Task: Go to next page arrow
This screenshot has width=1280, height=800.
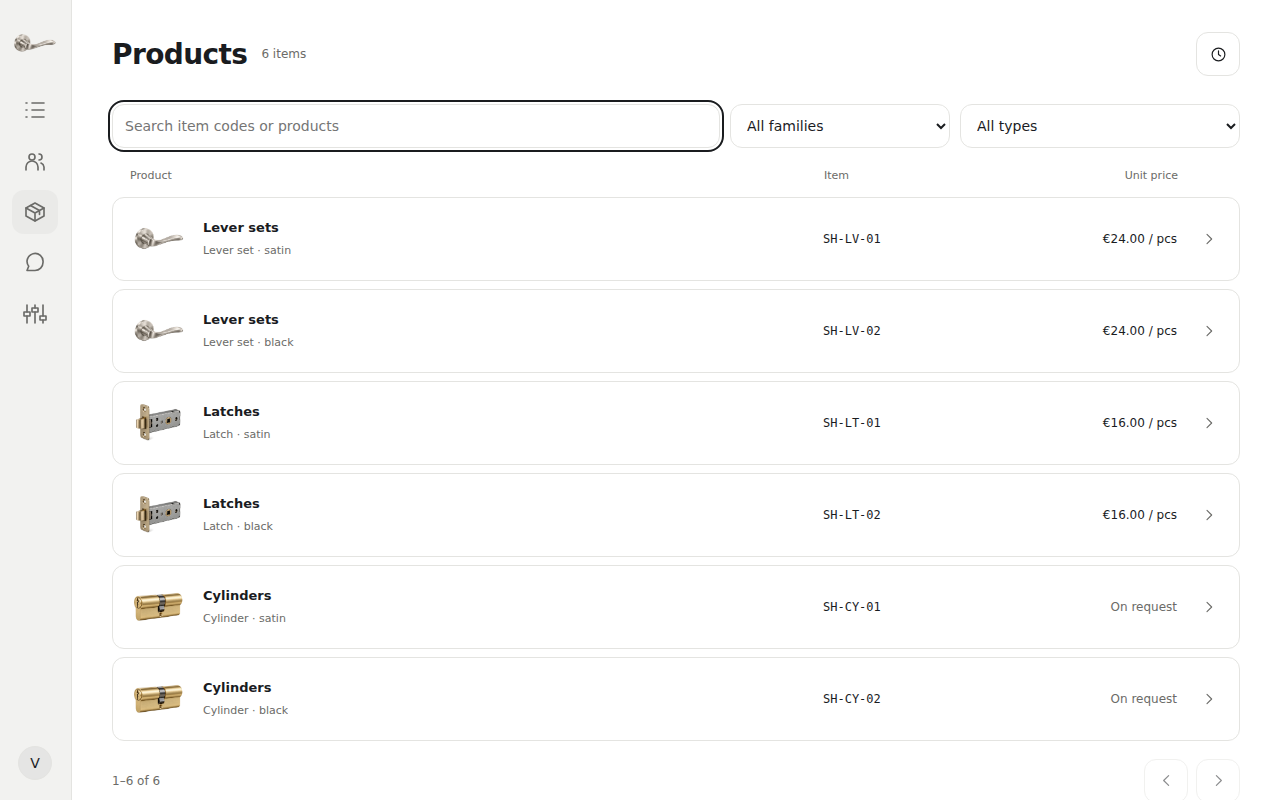Action: click(1218, 780)
